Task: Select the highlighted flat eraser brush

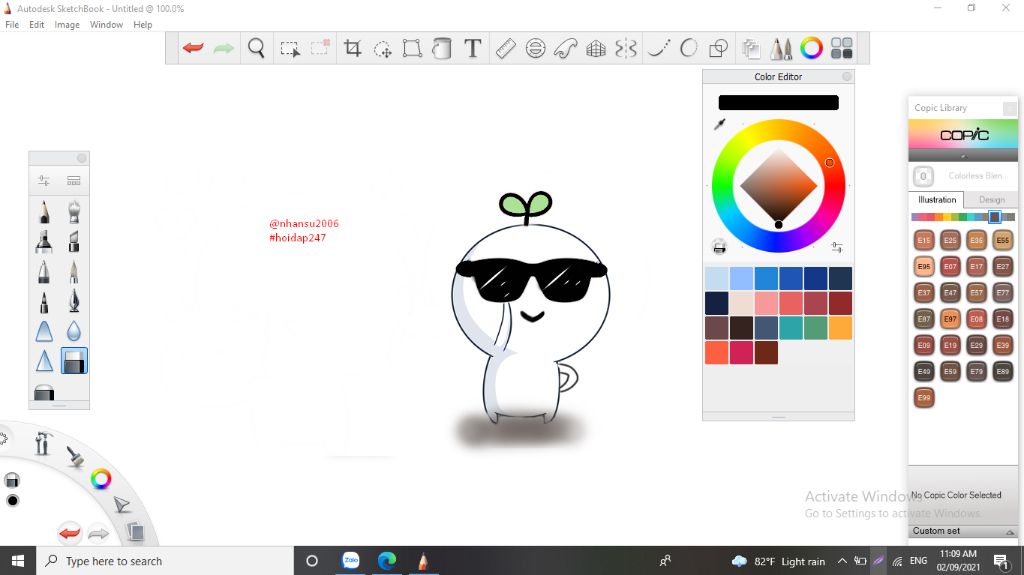Action: point(74,361)
